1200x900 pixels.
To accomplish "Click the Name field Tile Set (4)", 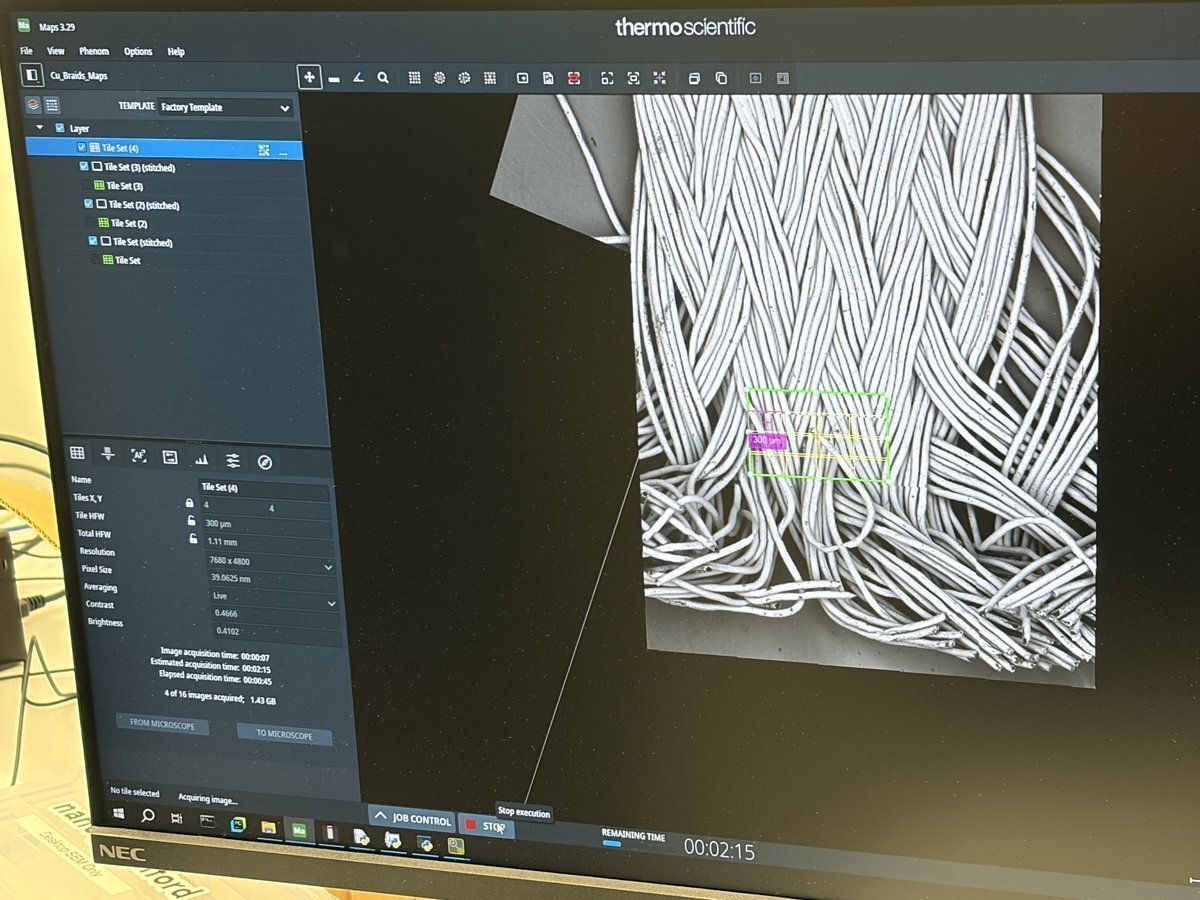I will coord(263,488).
